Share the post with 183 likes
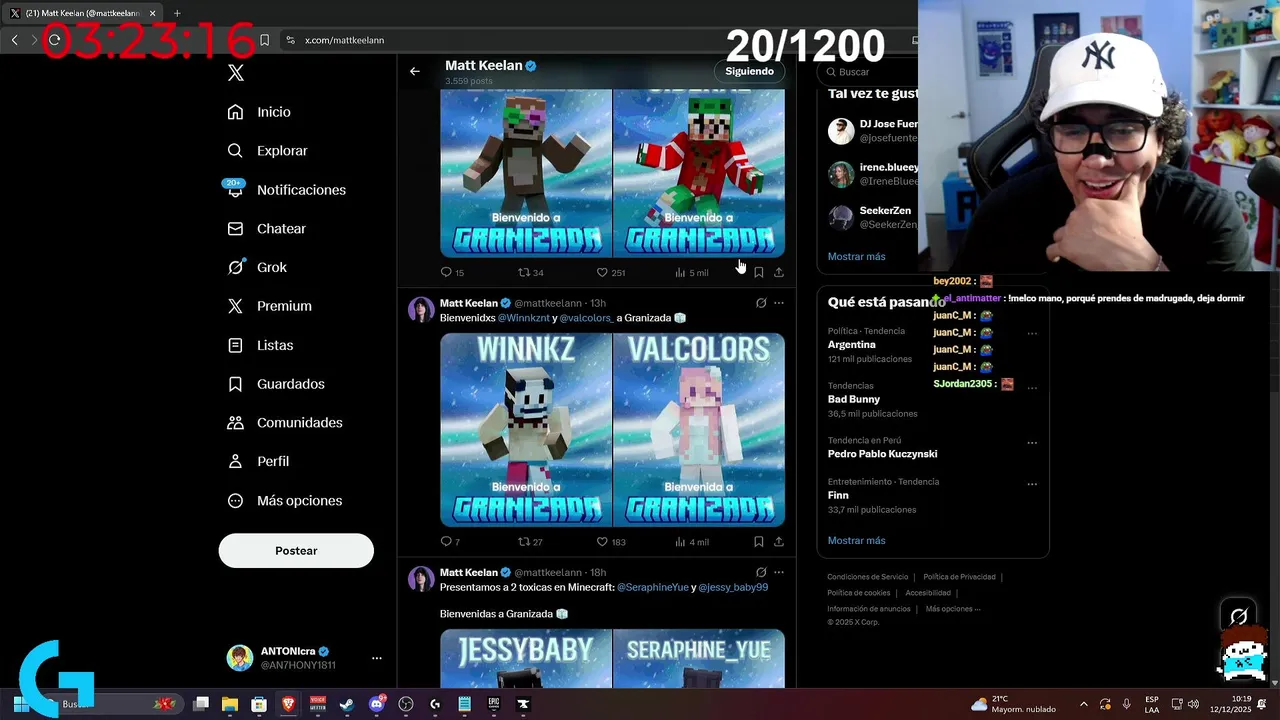1280x720 pixels. (779, 542)
